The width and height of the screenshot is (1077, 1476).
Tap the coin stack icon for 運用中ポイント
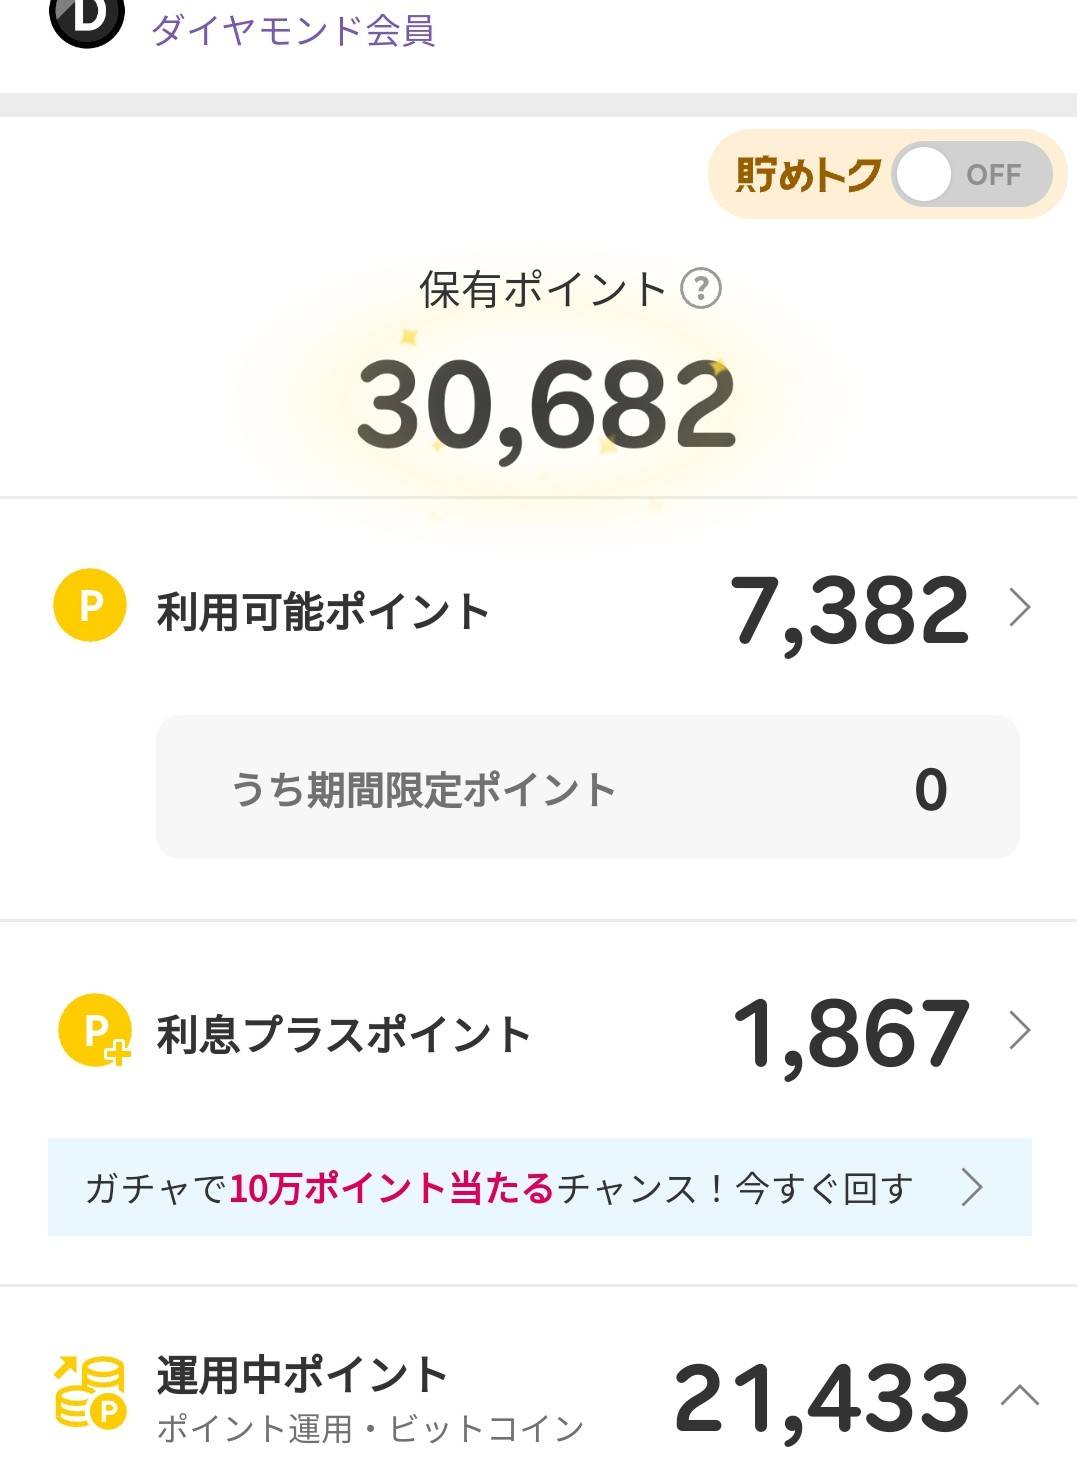[x=90, y=1392]
